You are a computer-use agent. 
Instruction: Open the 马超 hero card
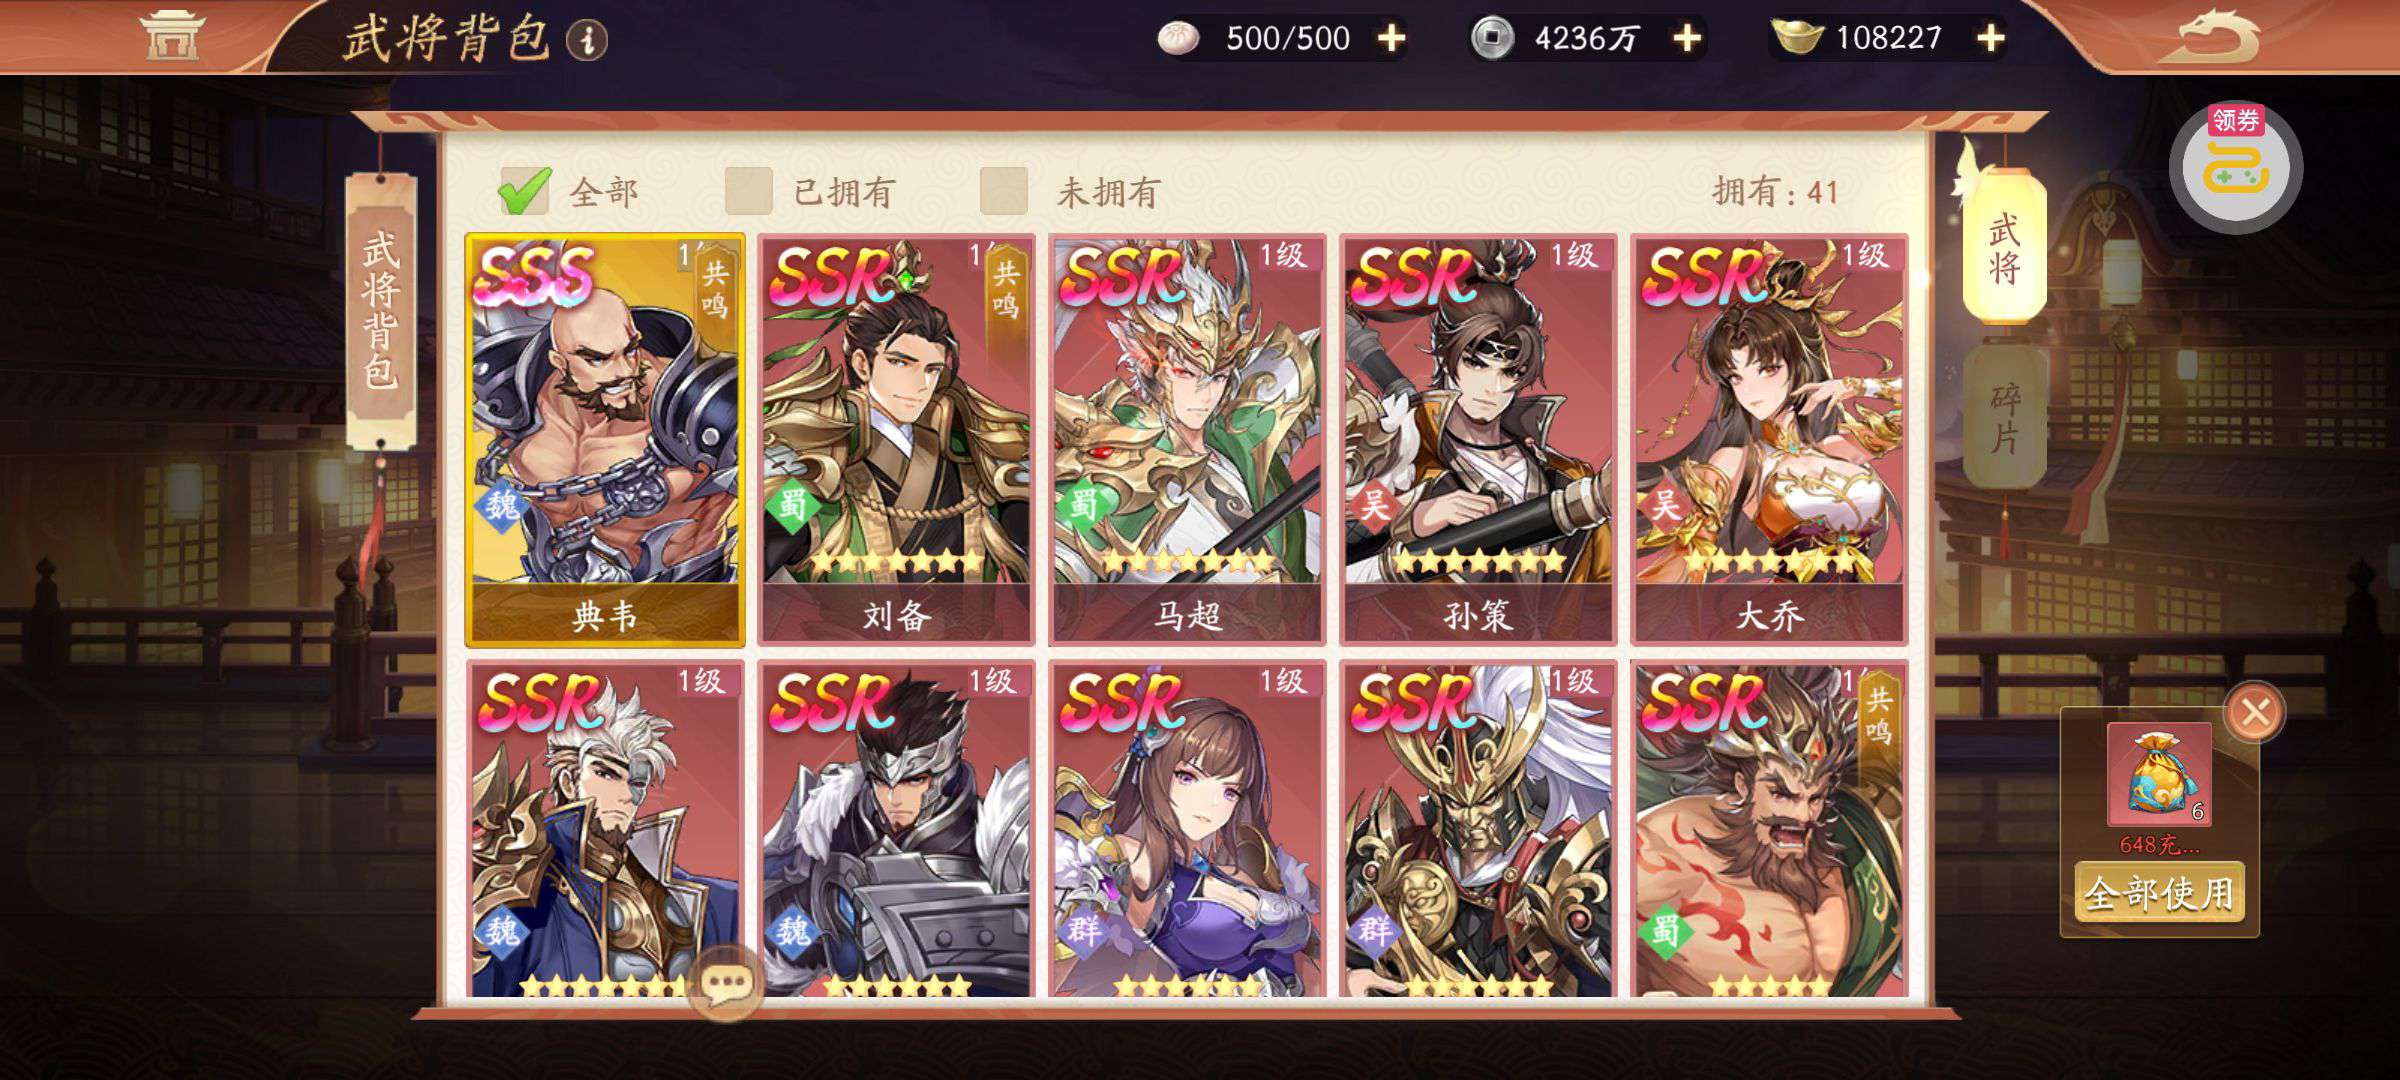click(x=1187, y=440)
